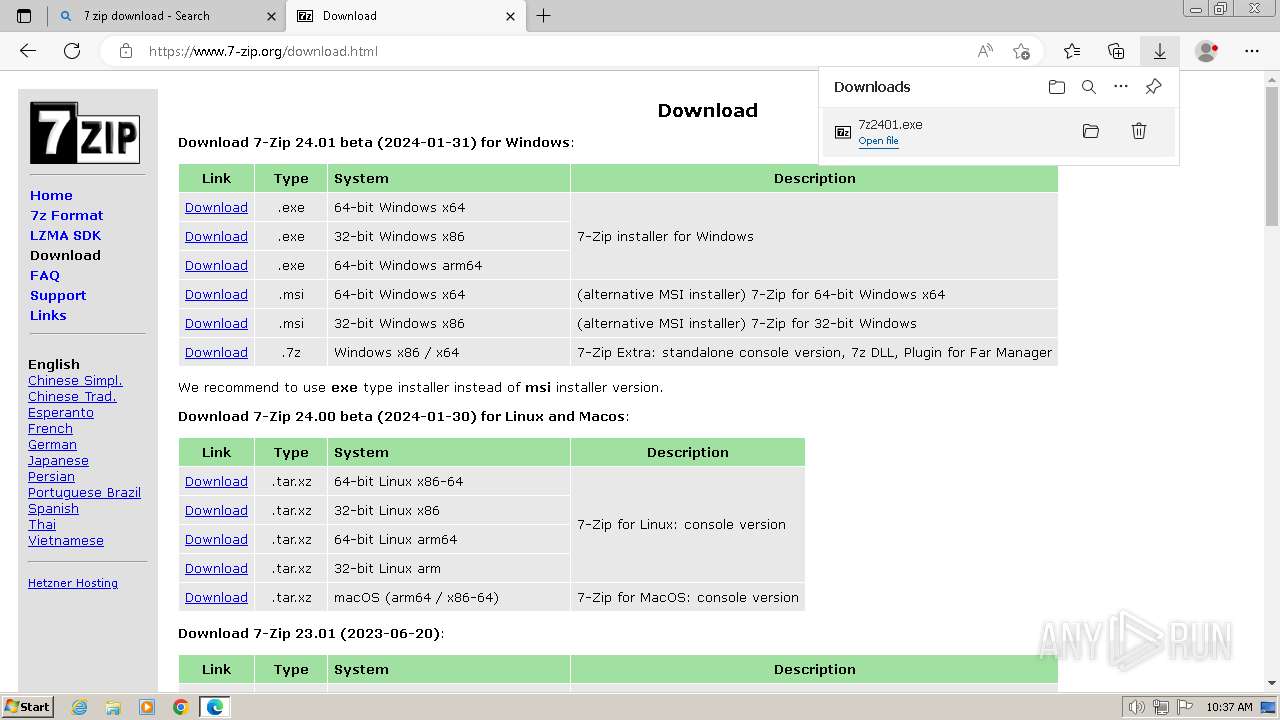This screenshot has width=1280, height=720.
Task: Launch Internet Explorer from taskbar
Action: (x=79, y=707)
